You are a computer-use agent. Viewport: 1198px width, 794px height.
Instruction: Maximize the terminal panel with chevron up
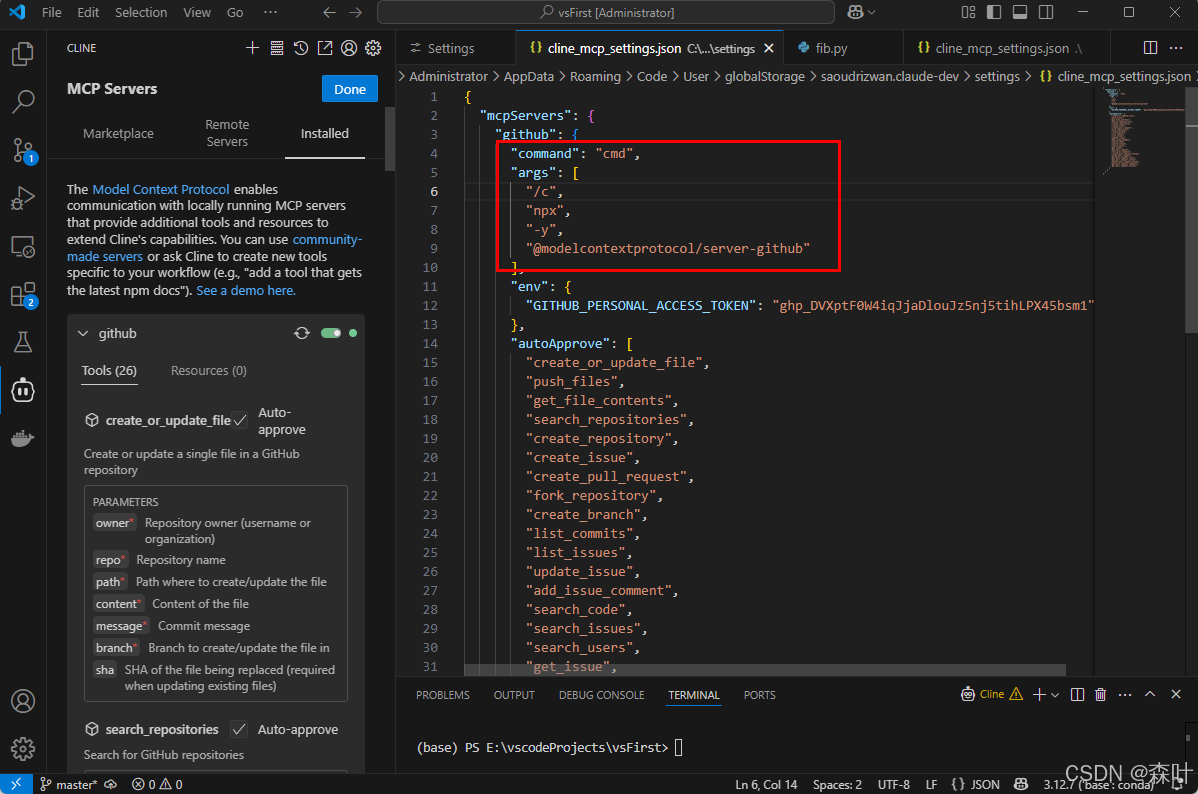pos(1150,695)
